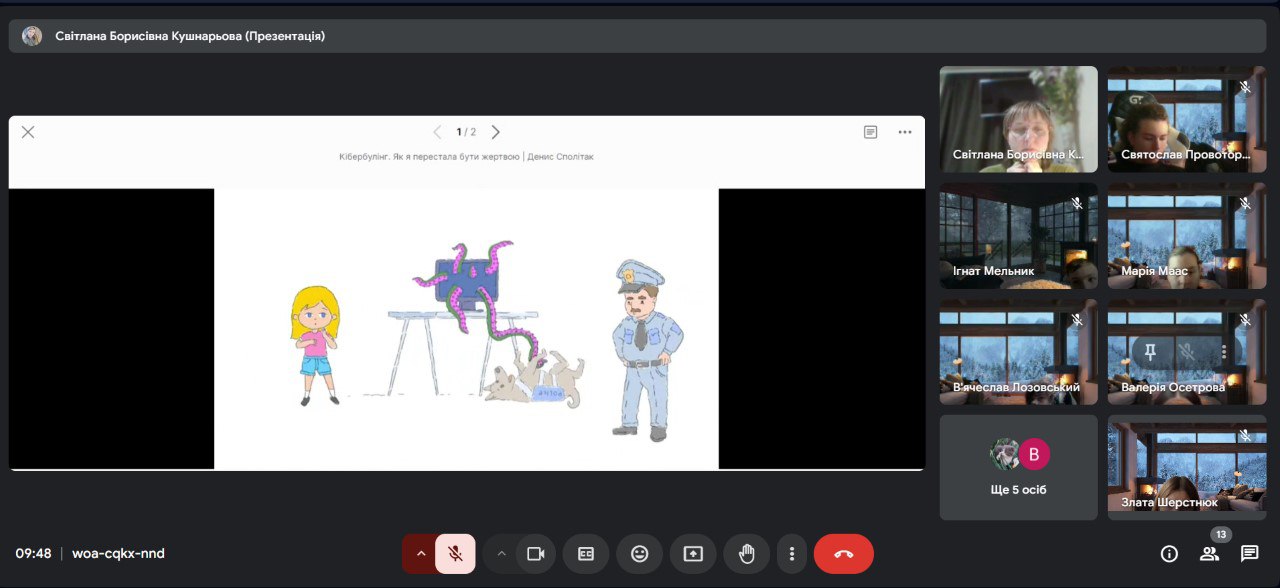Leave the call with the red button
Screen dimensions: 1280x588
pyautogui.click(x=843, y=554)
